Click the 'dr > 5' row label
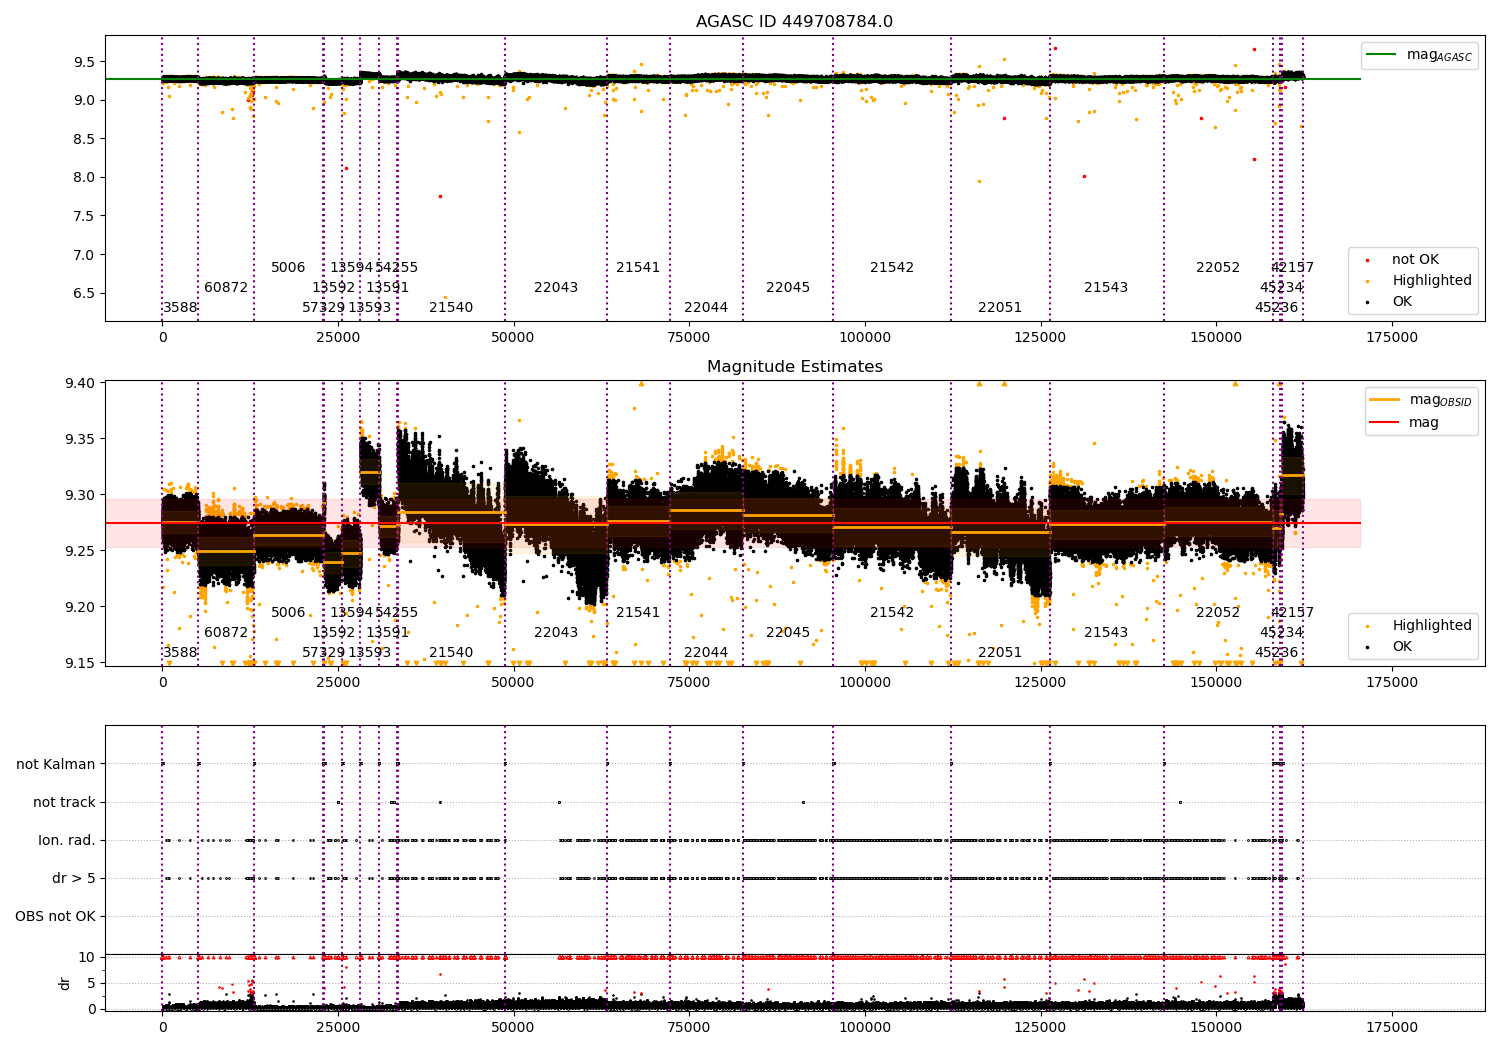The height and width of the screenshot is (1050, 1500). coord(74,878)
